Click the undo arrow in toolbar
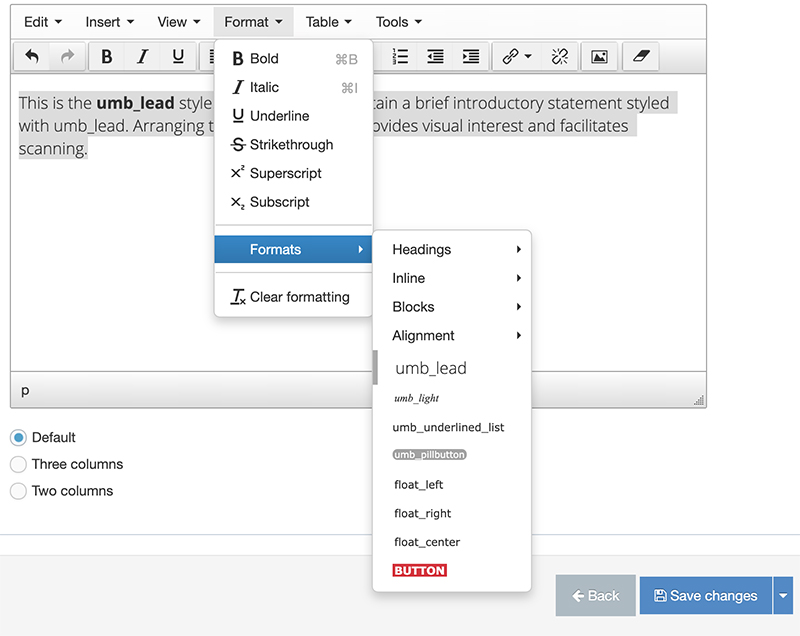This screenshot has width=800, height=636. [x=32, y=57]
